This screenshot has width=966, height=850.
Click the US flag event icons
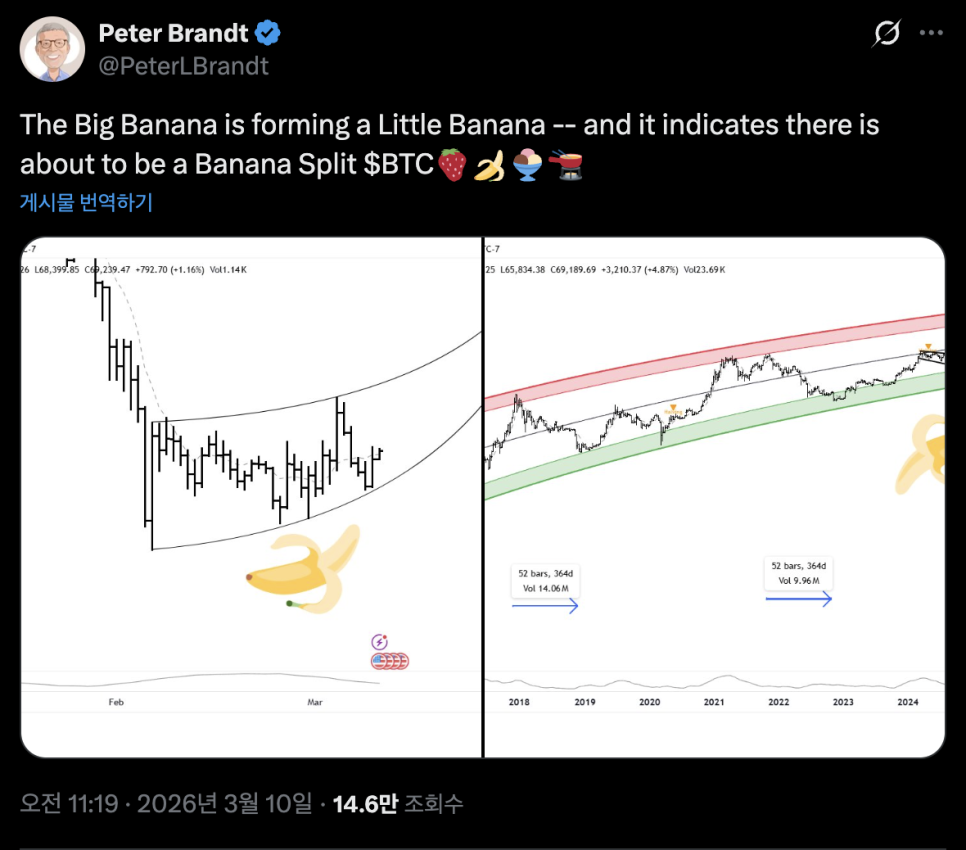pos(390,661)
